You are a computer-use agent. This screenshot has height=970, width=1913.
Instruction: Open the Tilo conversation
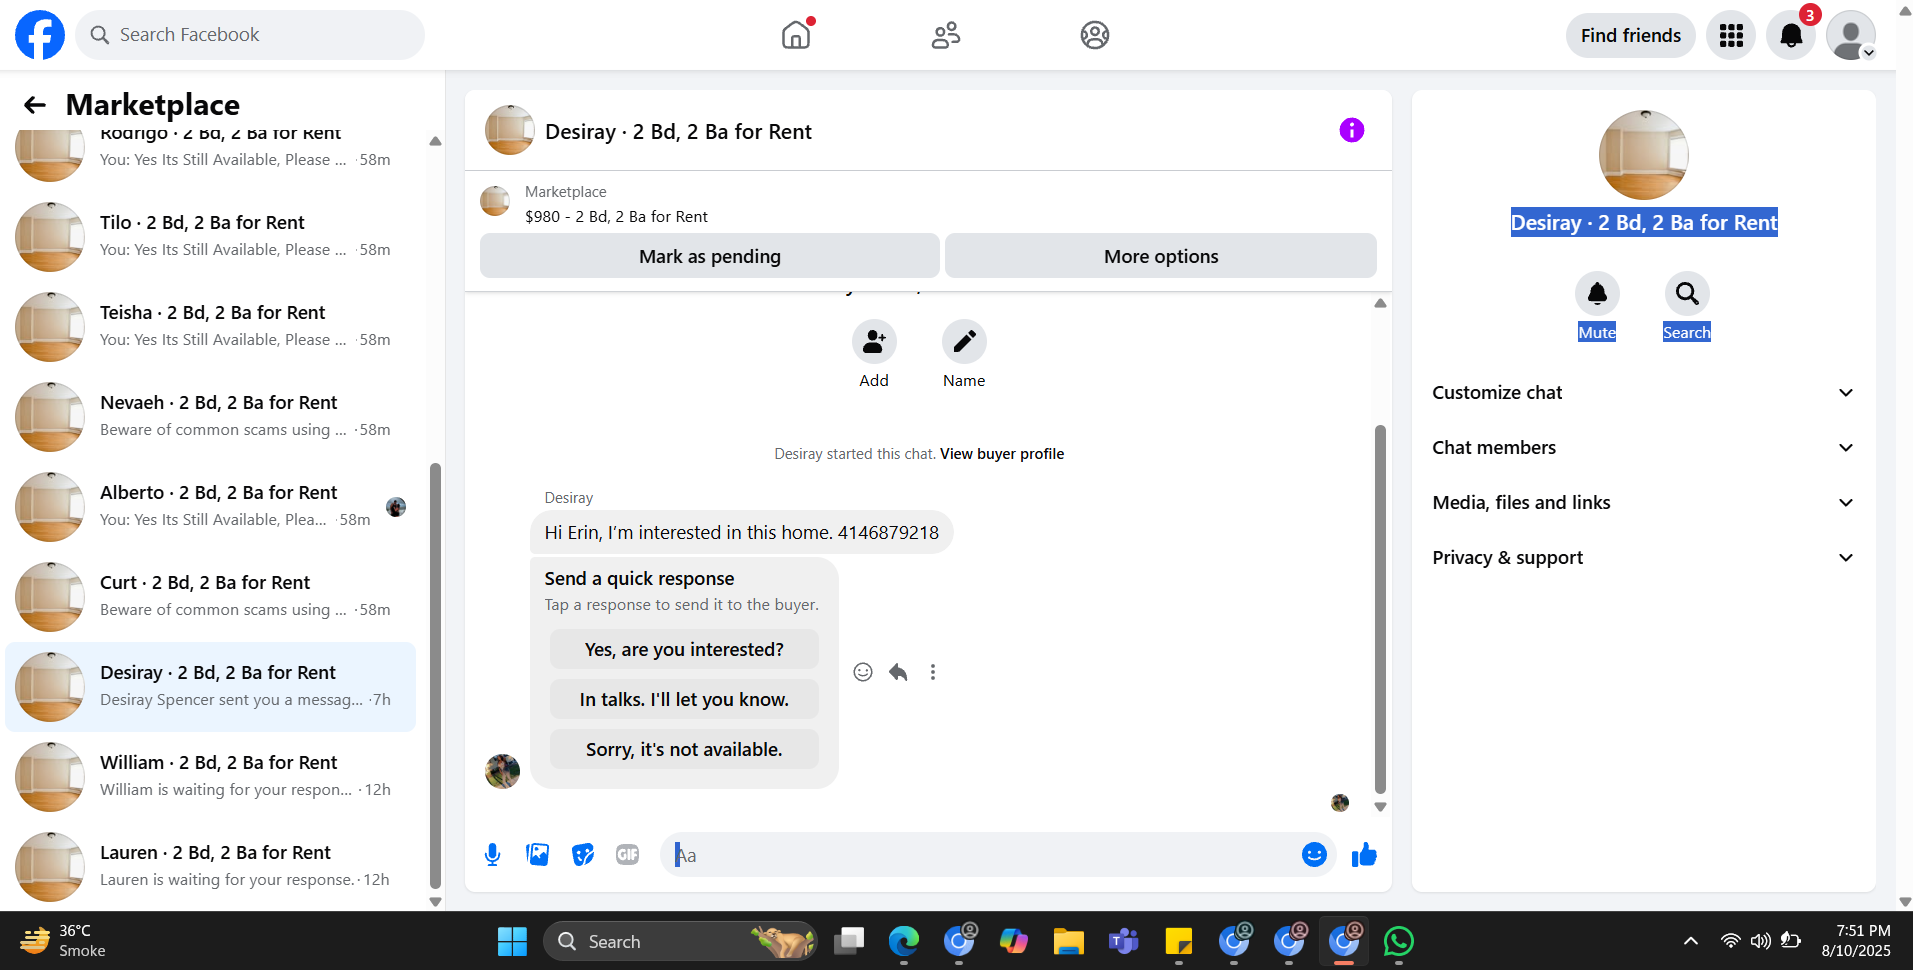click(211, 237)
